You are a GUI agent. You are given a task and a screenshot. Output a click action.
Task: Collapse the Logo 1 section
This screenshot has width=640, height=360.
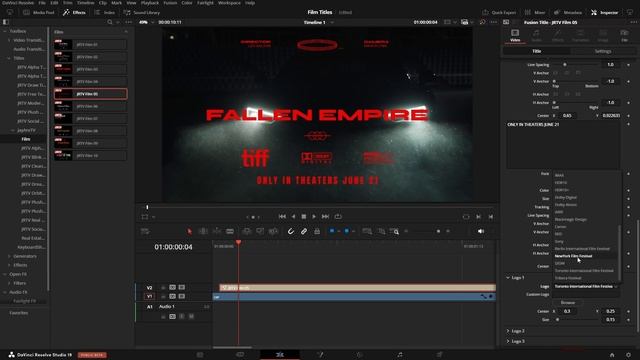tap(508, 278)
